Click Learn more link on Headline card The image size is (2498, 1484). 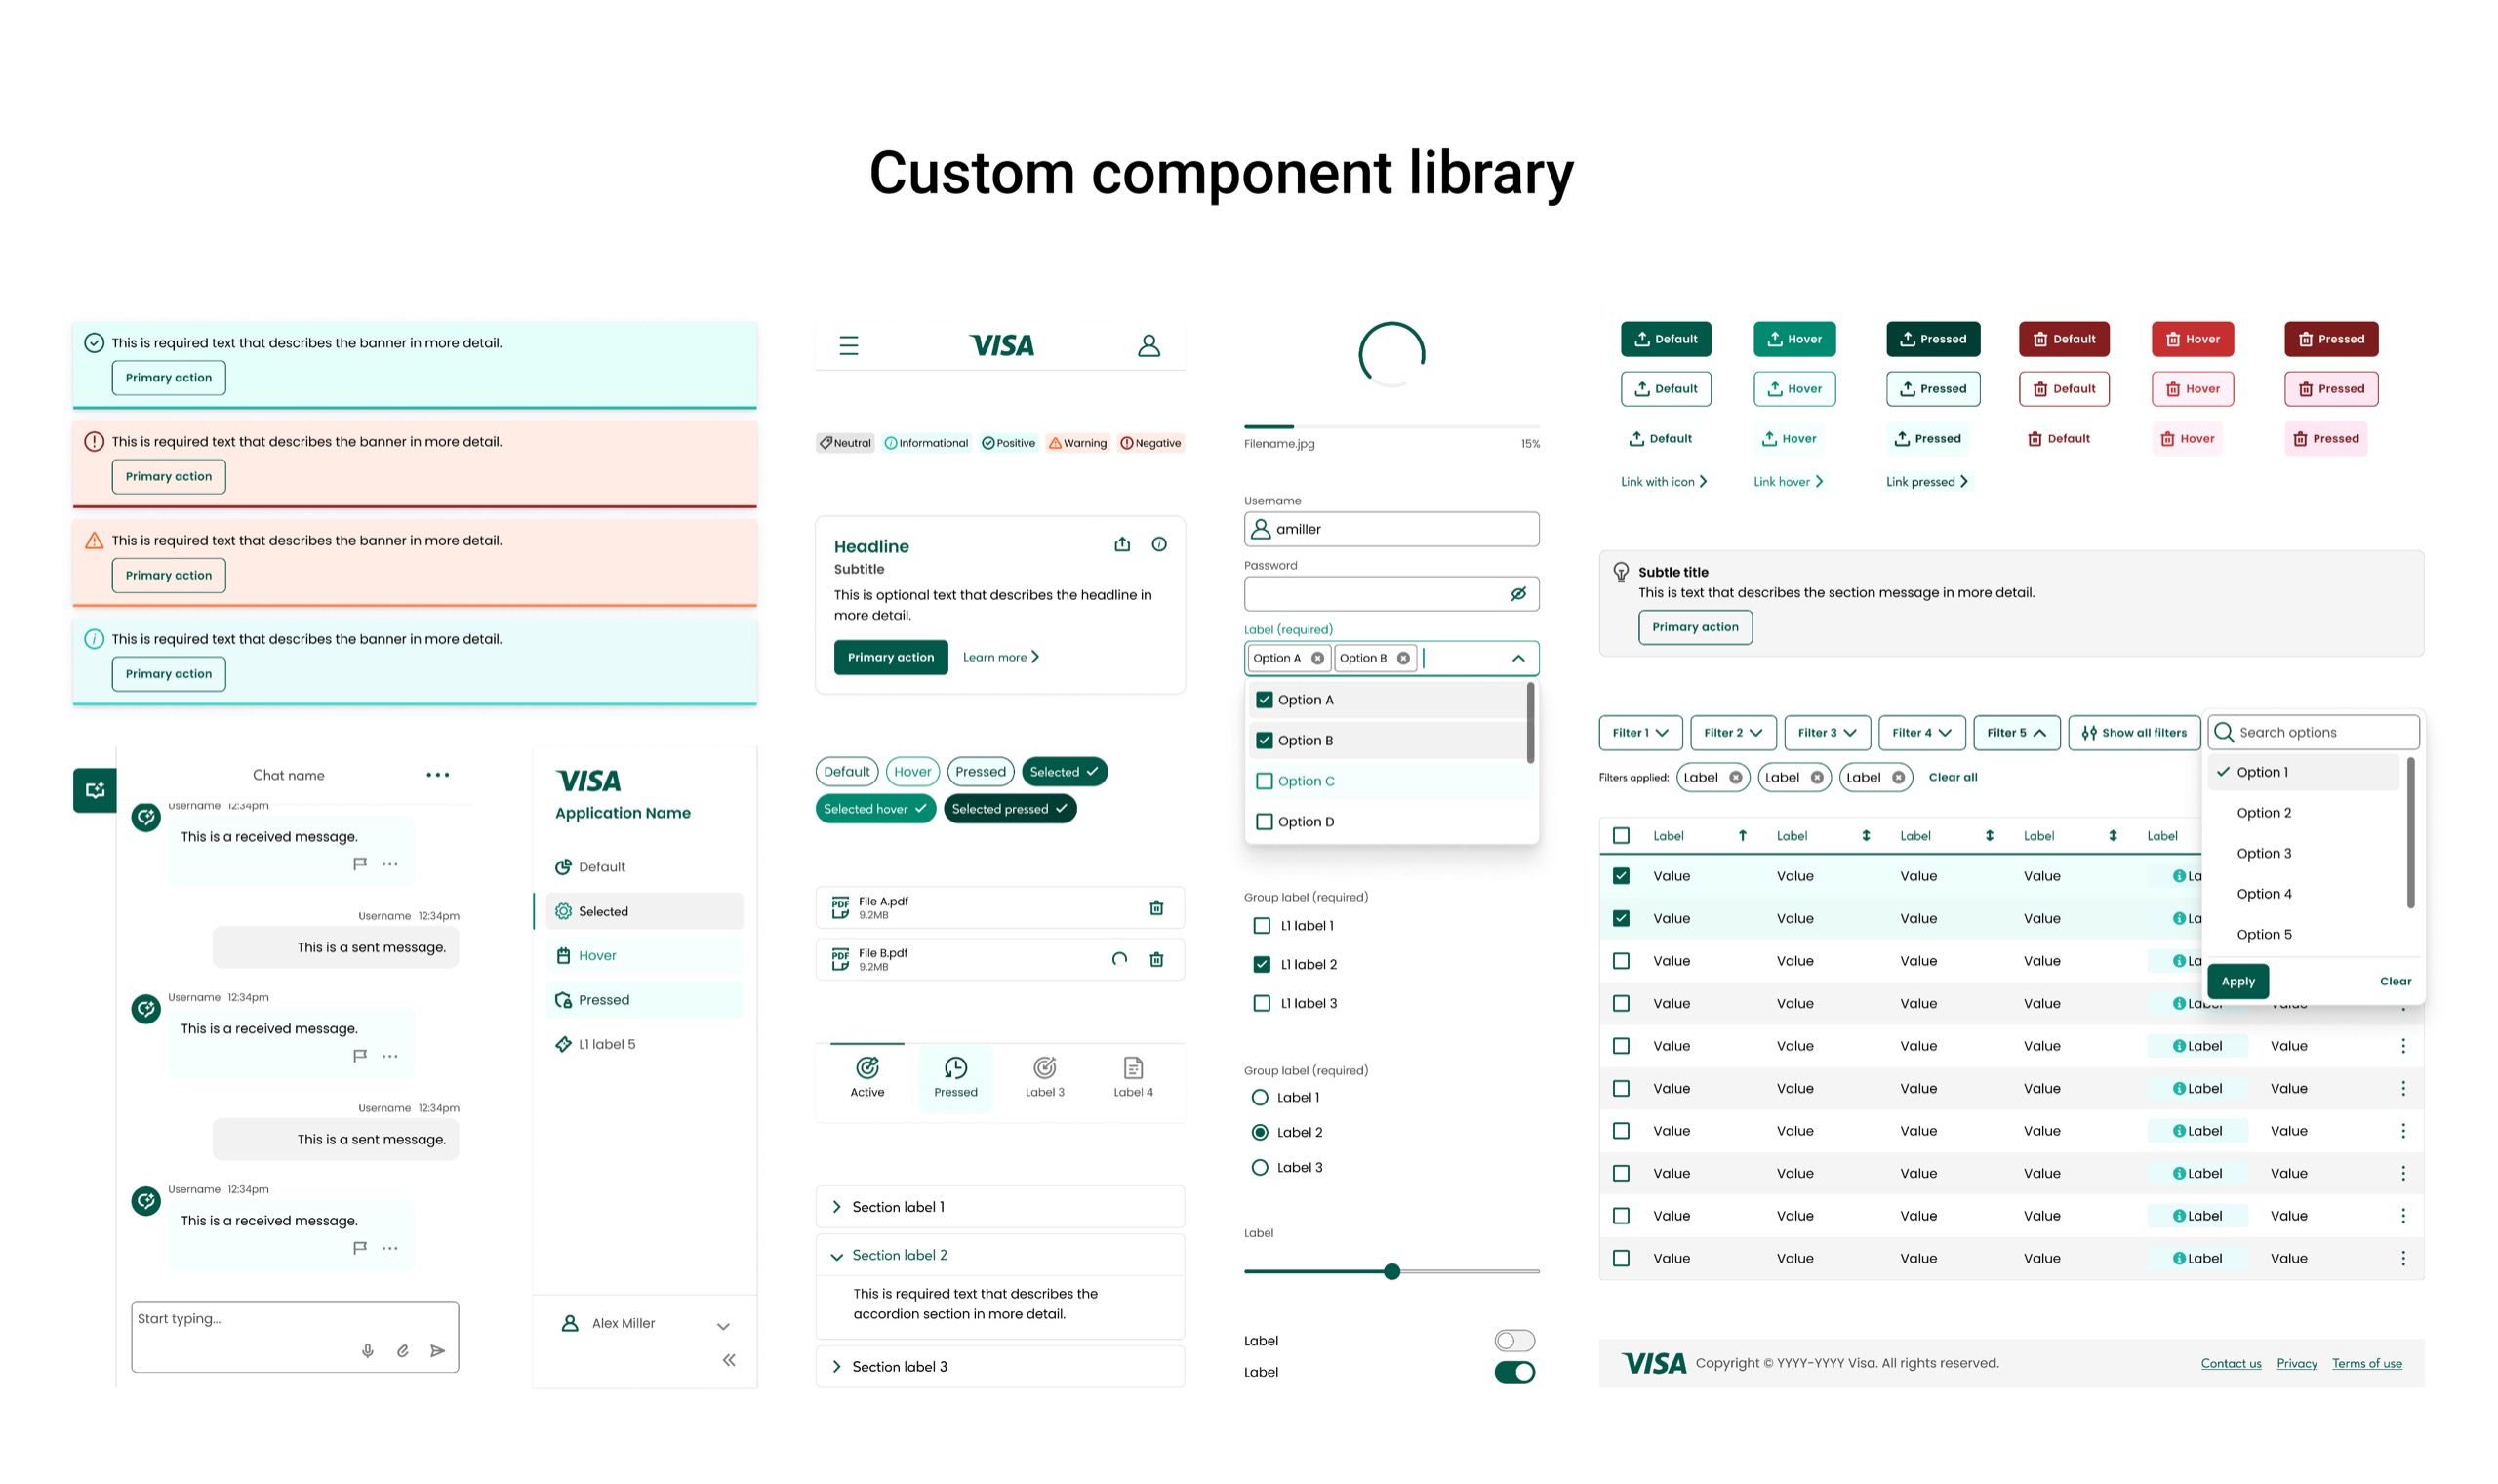coord(1000,657)
